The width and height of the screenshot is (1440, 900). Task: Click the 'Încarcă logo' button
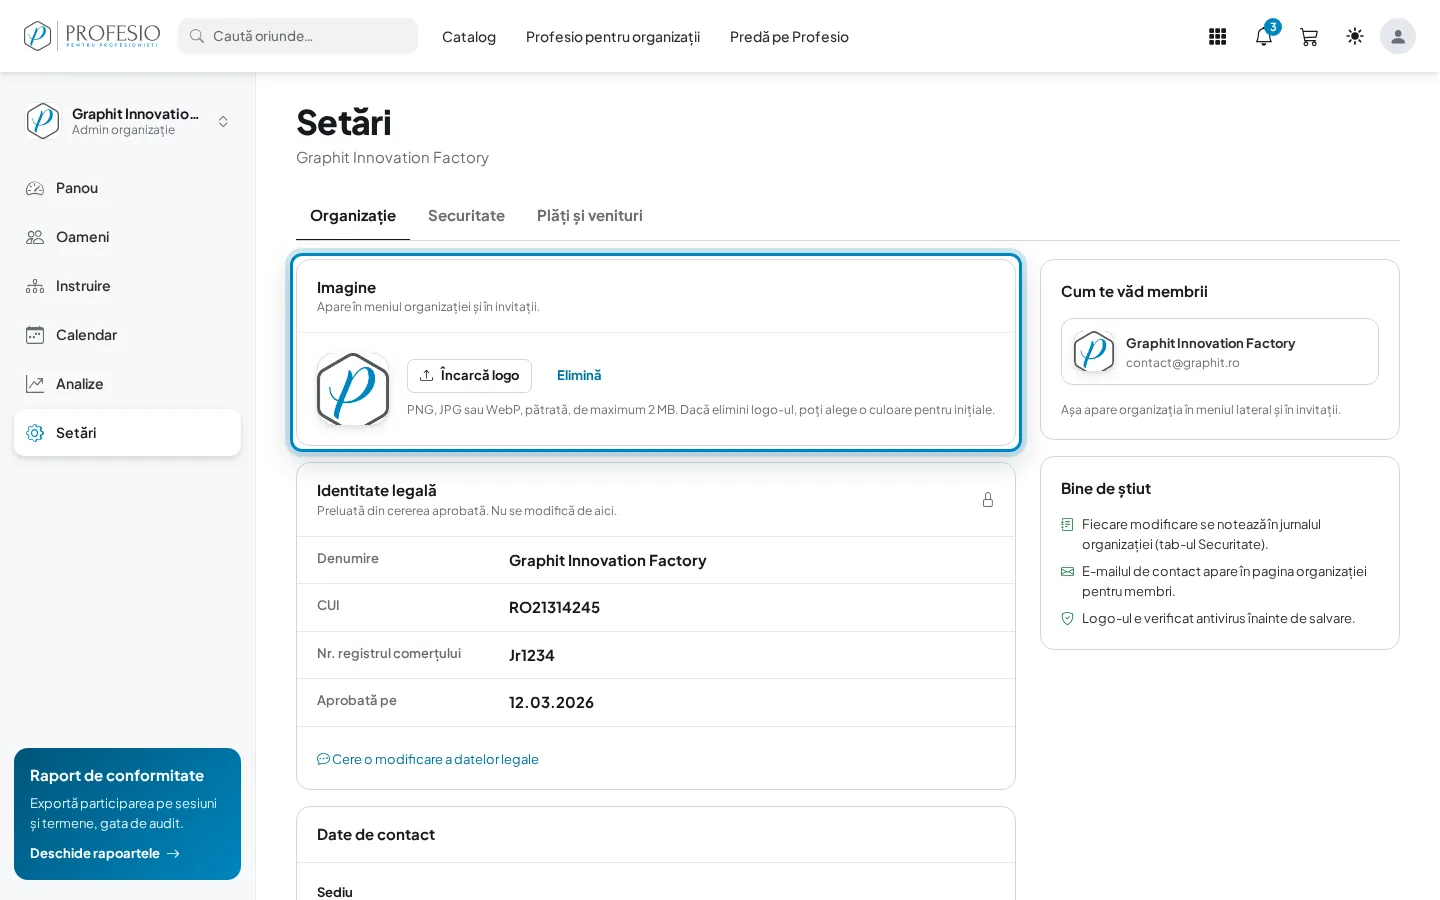[469, 376]
